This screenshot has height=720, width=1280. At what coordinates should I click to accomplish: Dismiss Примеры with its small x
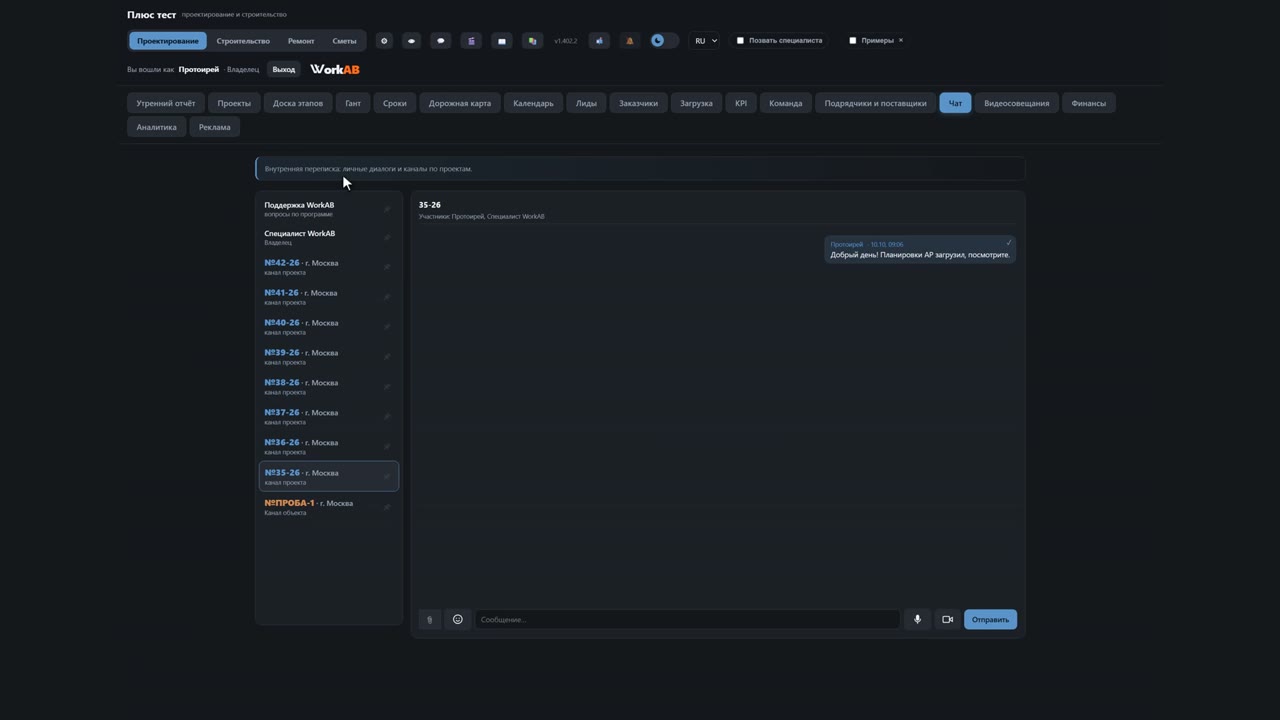pyautogui.click(x=900, y=41)
